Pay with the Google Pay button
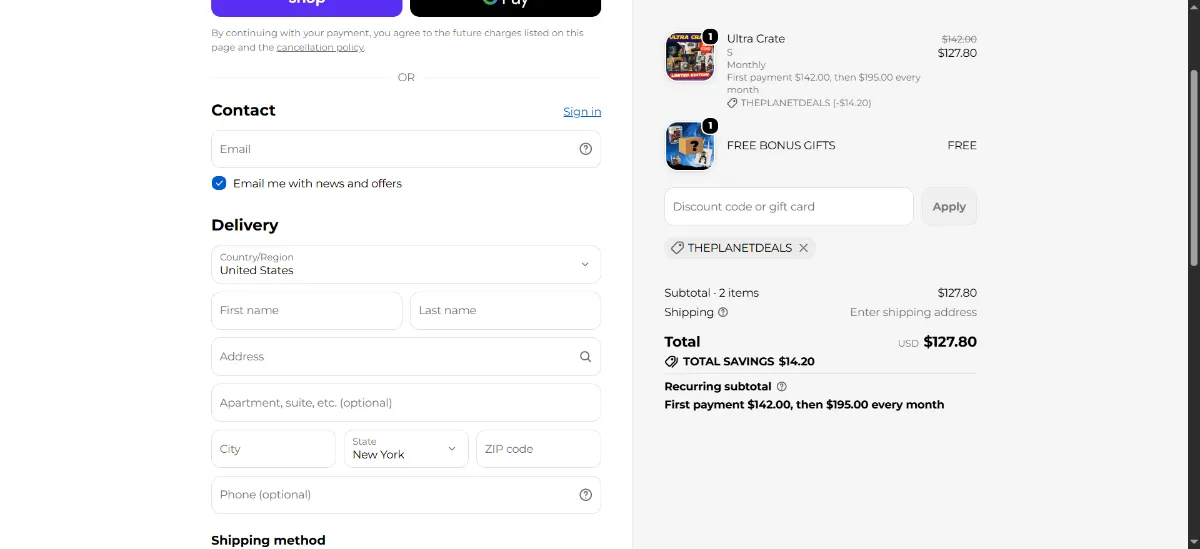The image size is (1200, 549). pos(506,6)
